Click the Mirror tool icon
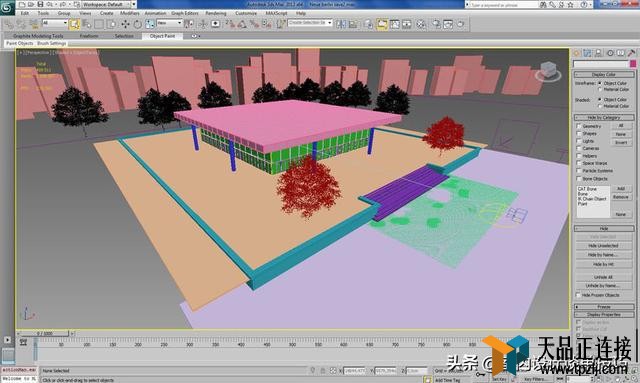 click(x=340, y=24)
